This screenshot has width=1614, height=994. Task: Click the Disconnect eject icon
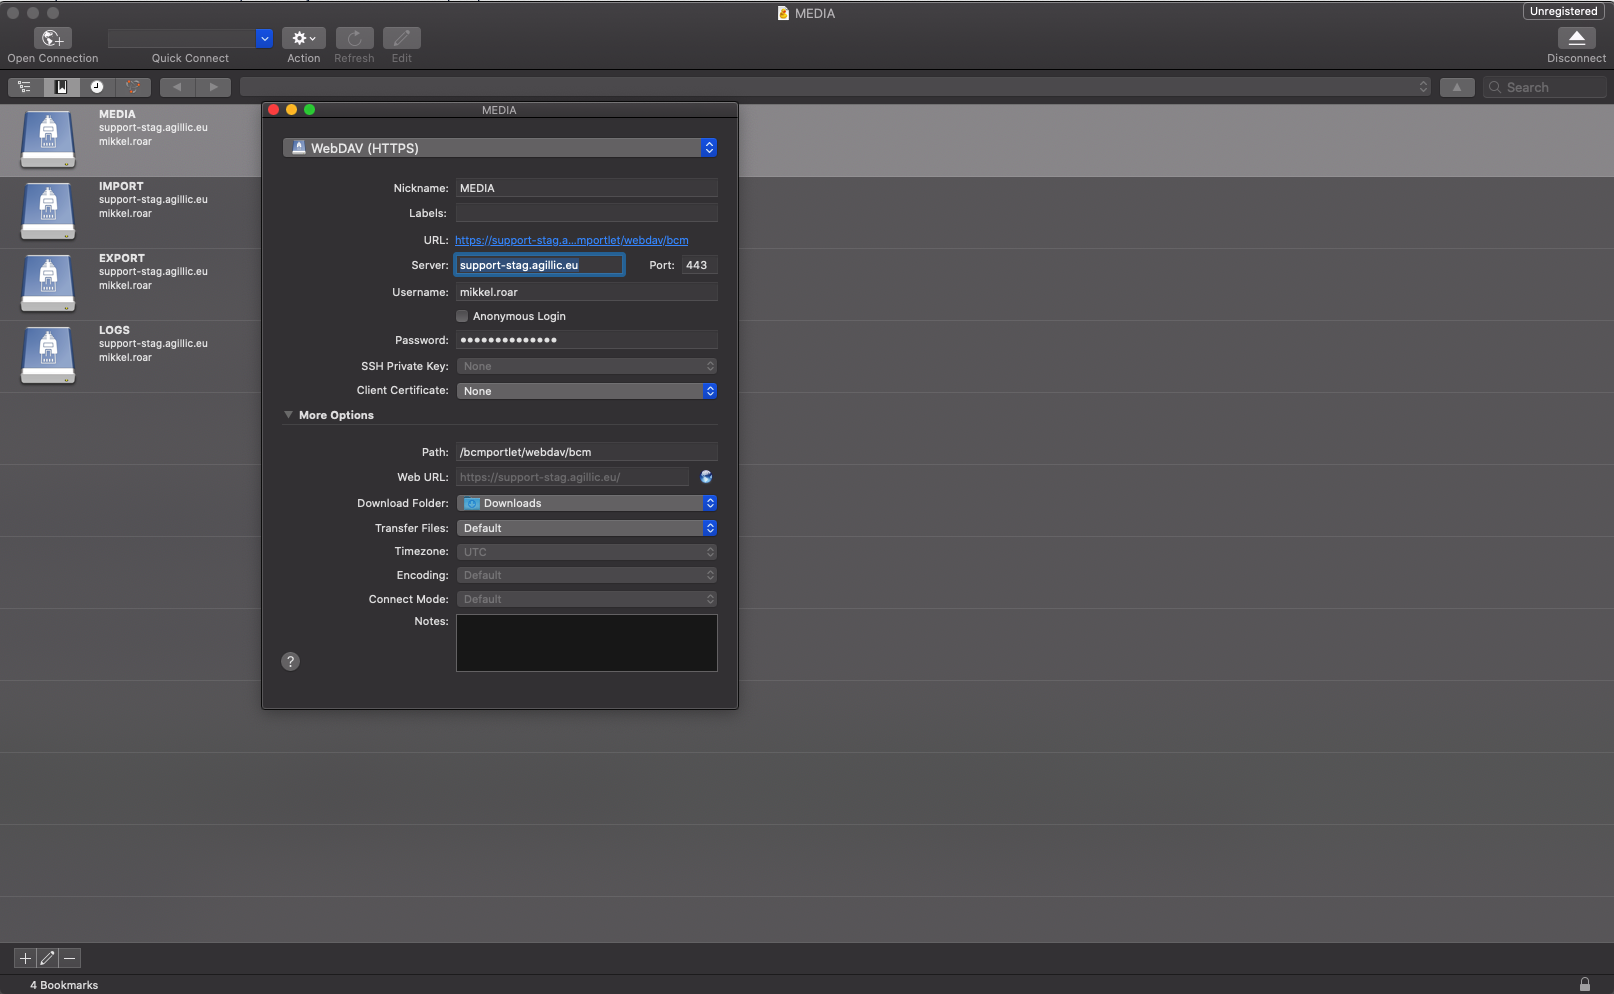click(x=1576, y=38)
